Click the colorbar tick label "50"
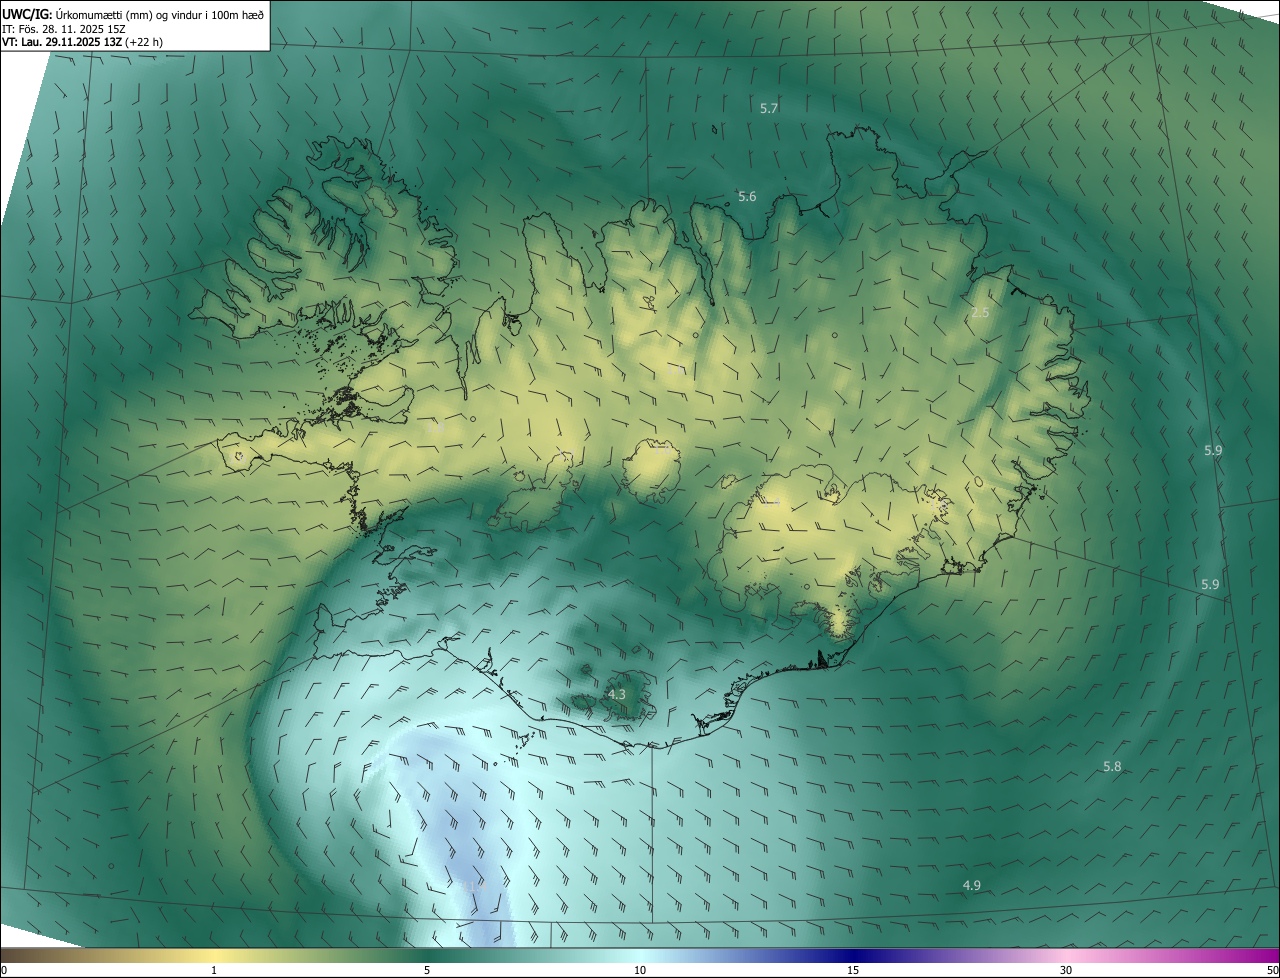This screenshot has width=1280, height=978. [x=1272, y=970]
